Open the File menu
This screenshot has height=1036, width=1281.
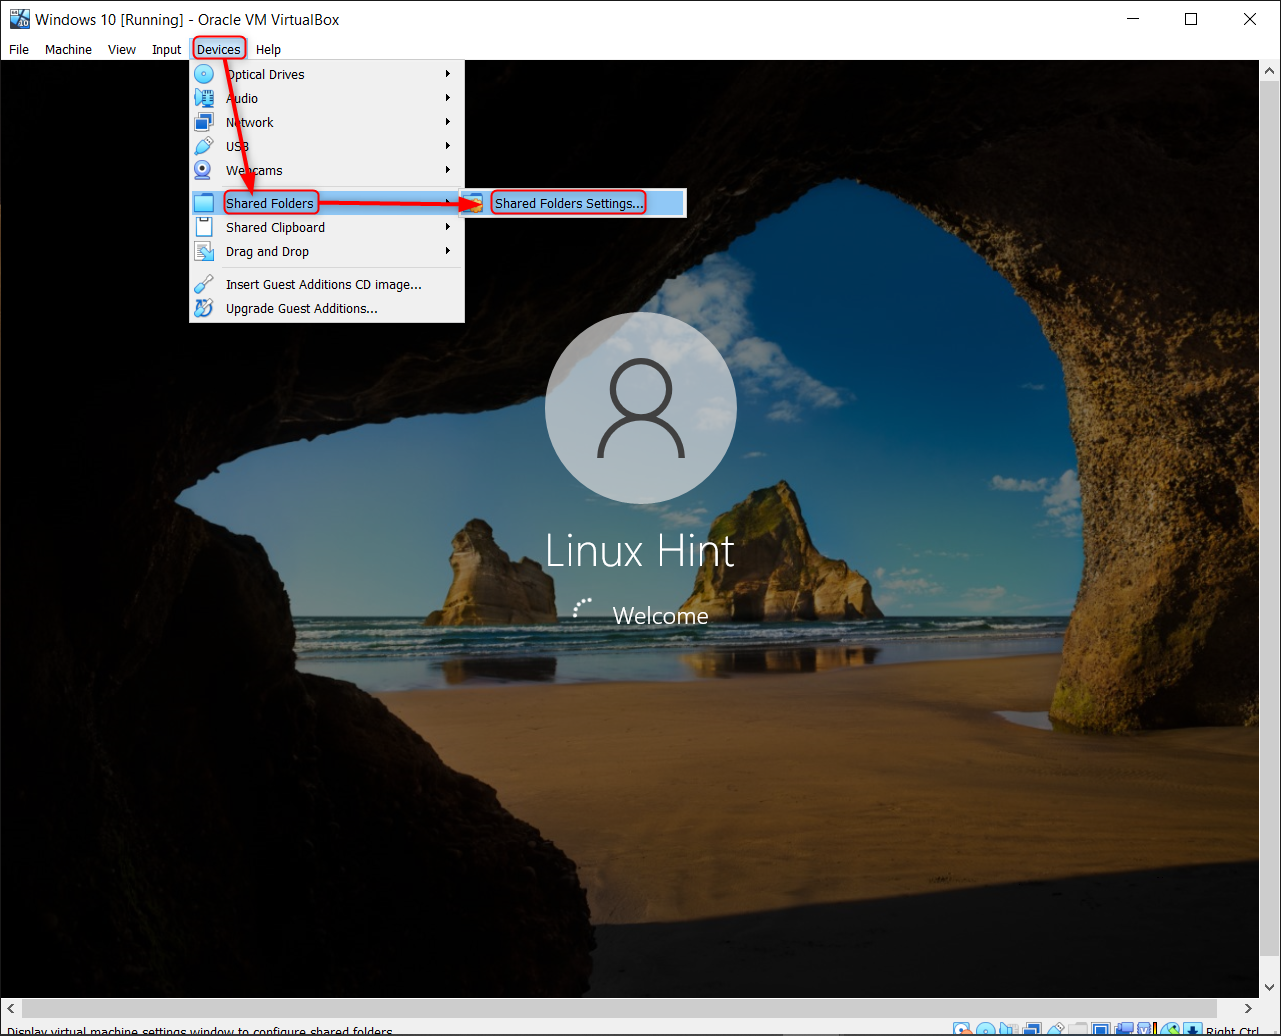[x=19, y=49]
